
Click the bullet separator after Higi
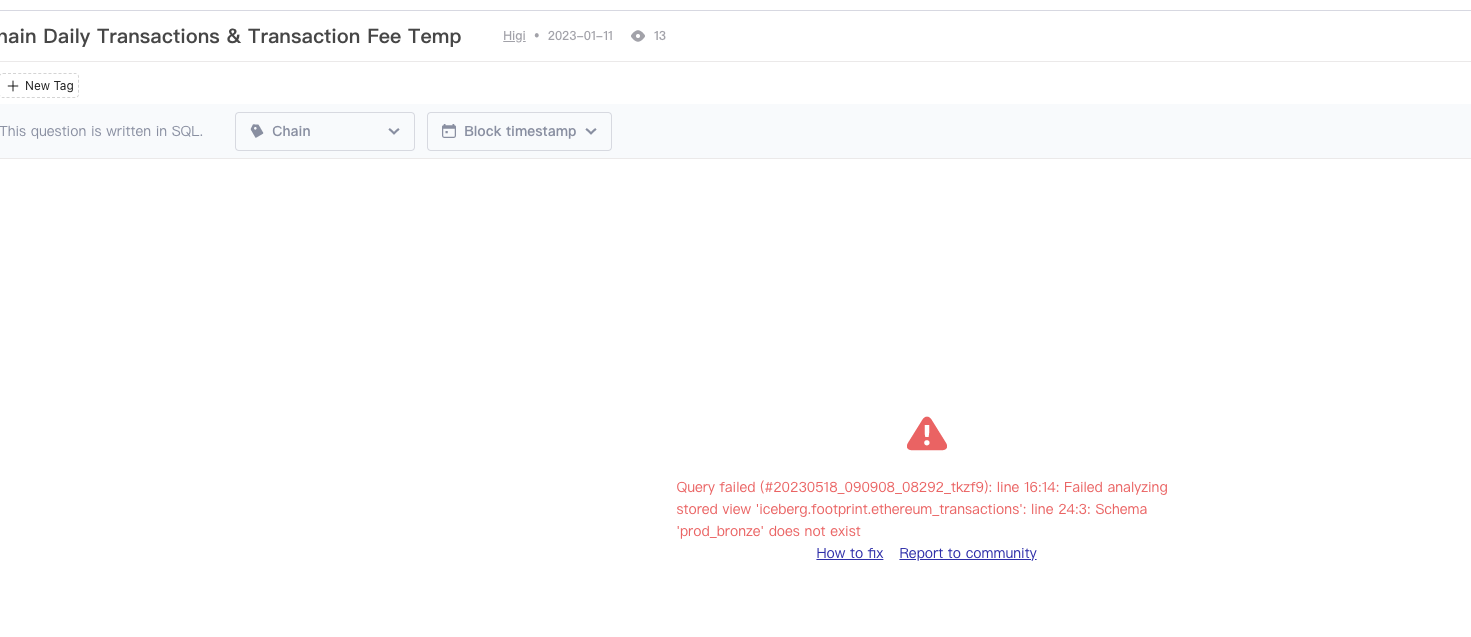pyautogui.click(x=537, y=35)
